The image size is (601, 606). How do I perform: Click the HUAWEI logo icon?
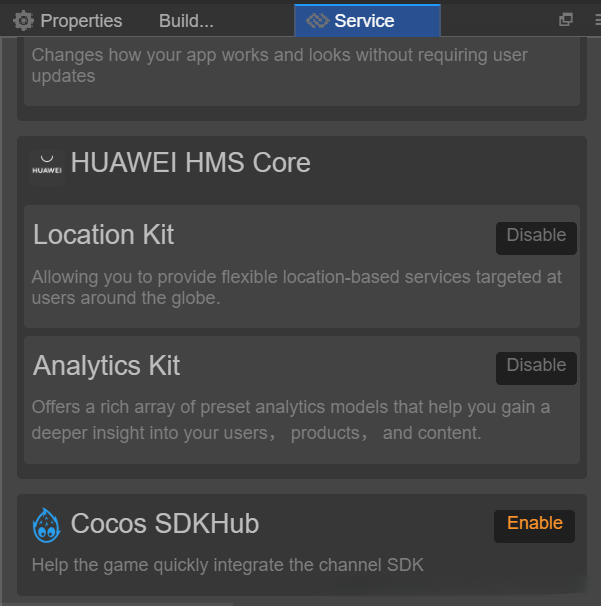coord(46,165)
